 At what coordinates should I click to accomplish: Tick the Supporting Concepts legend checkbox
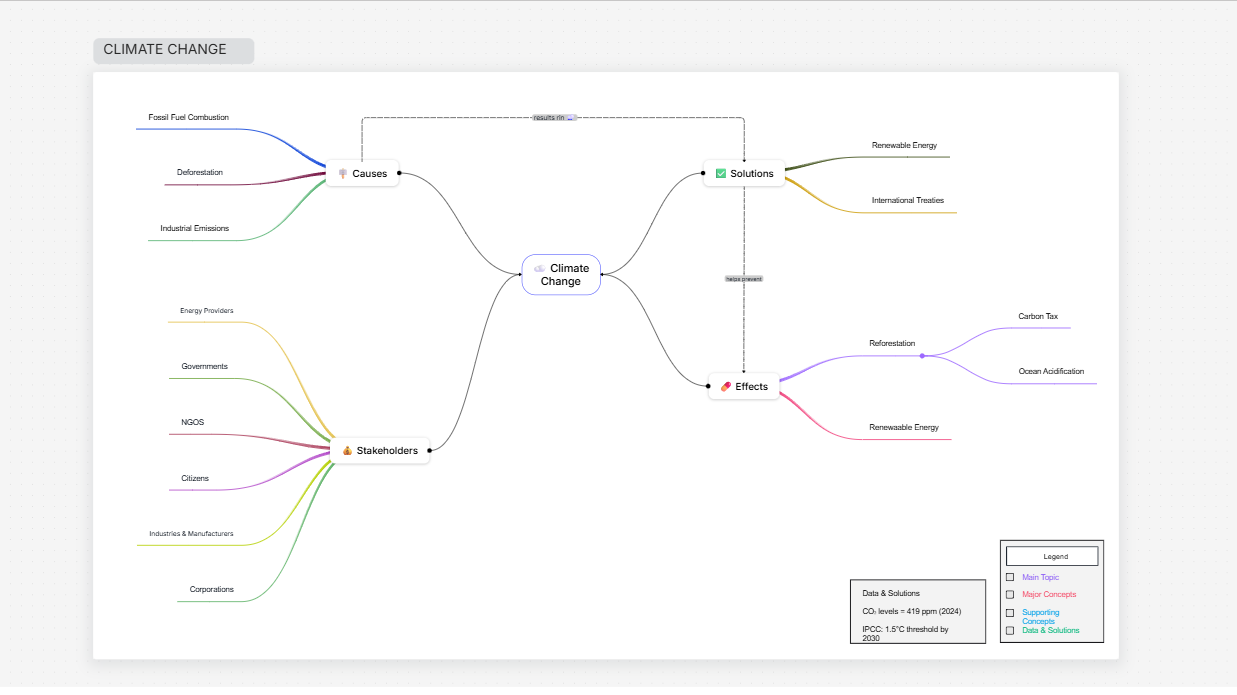pyautogui.click(x=1010, y=612)
